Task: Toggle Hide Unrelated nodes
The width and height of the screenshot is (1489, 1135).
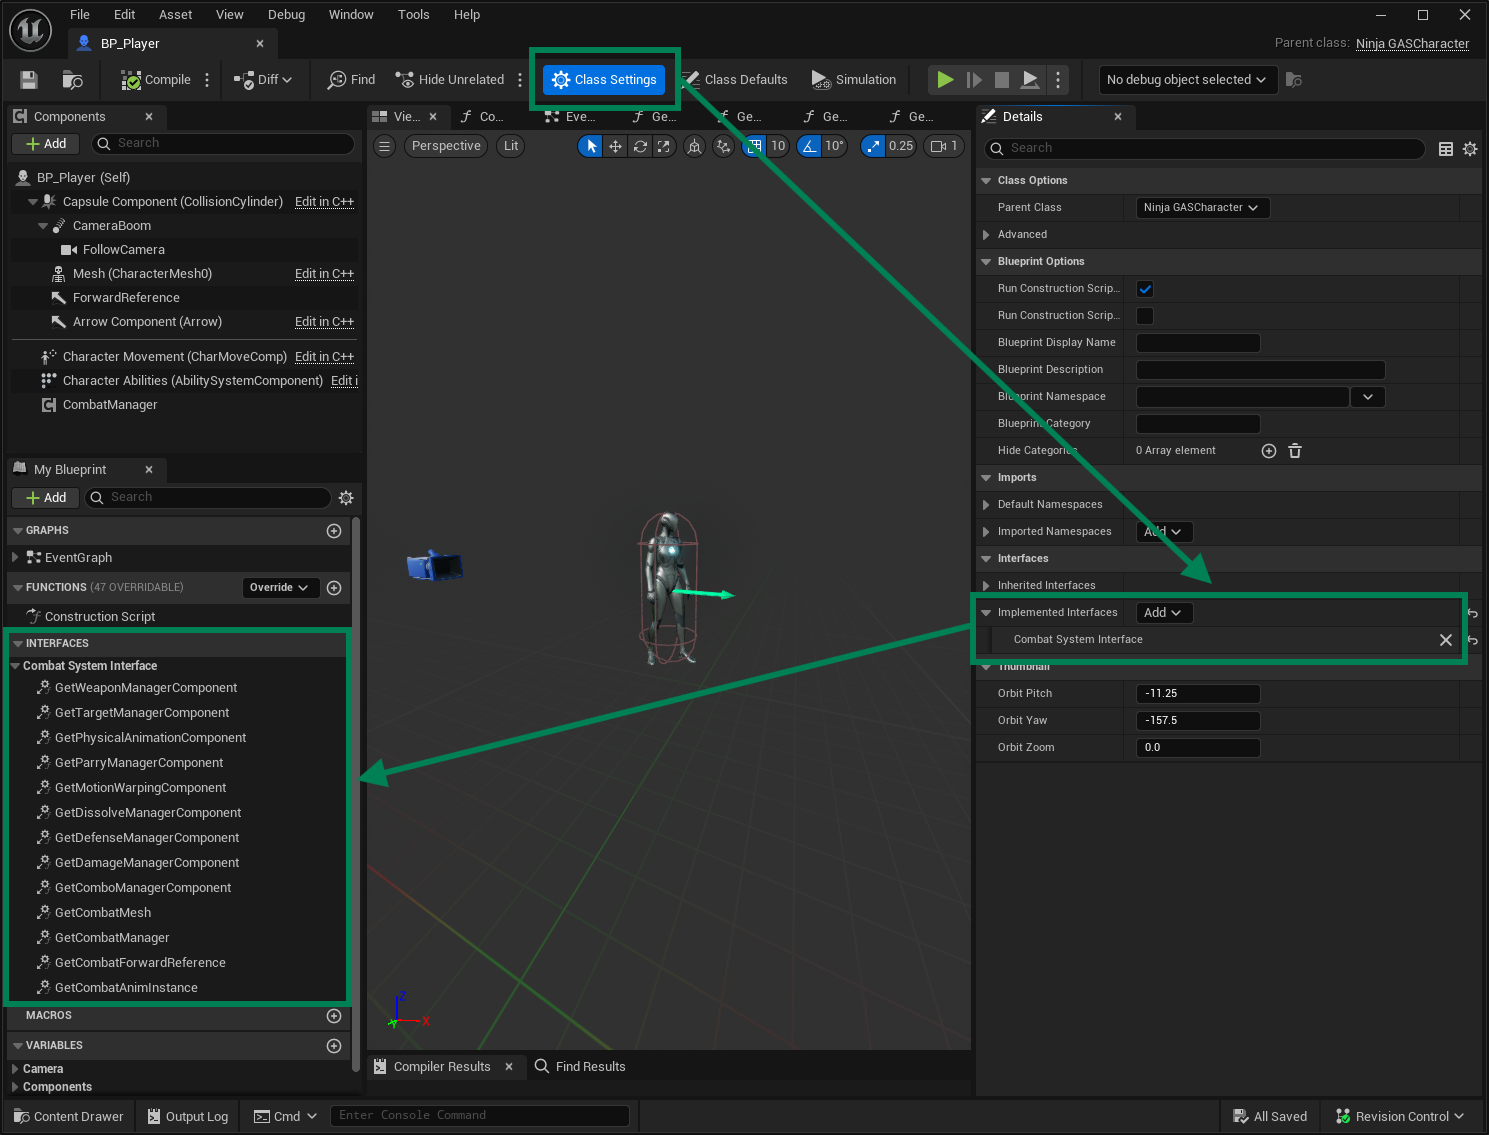Action: (450, 80)
